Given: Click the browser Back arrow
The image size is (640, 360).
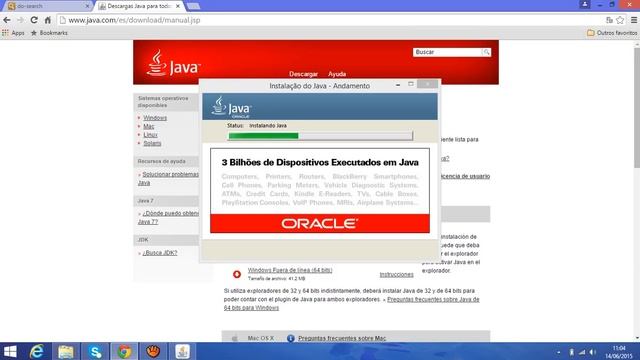Looking at the screenshot, I should pyautogui.click(x=7, y=20).
